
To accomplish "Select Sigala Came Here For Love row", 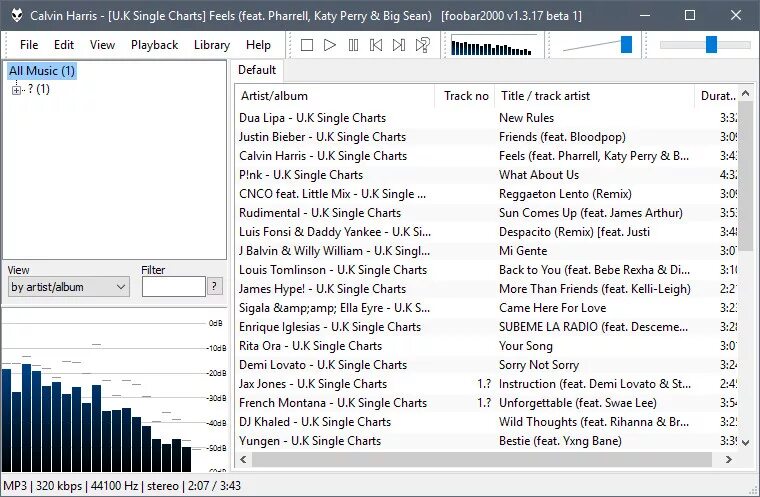I will (x=487, y=308).
